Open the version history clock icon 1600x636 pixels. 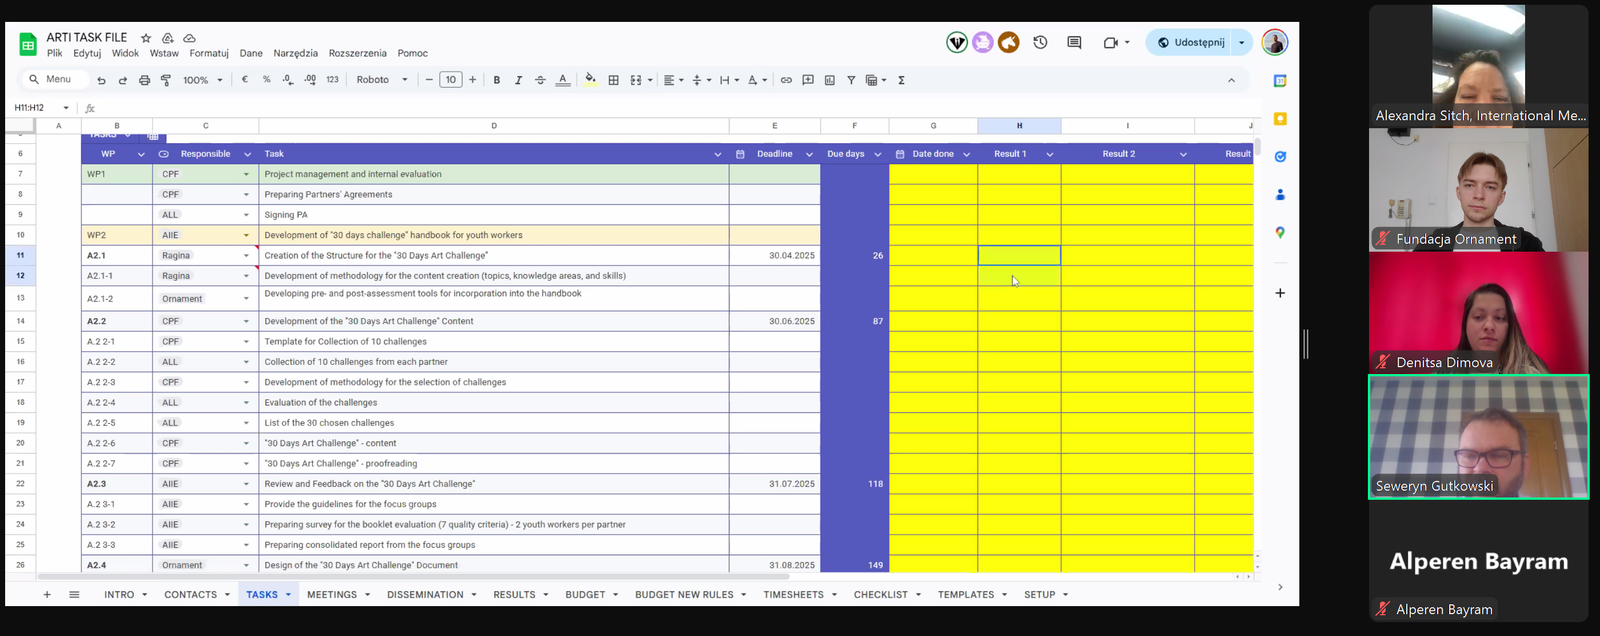[1040, 42]
